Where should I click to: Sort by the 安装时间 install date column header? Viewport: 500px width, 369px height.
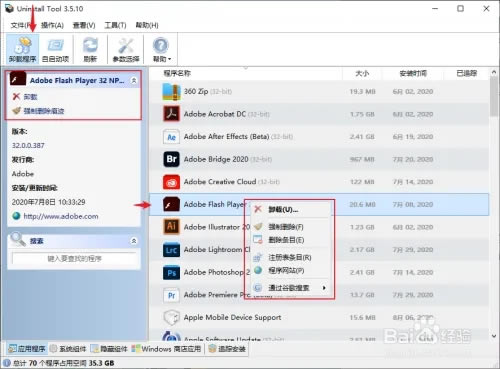pyautogui.click(x=413, y=73)
